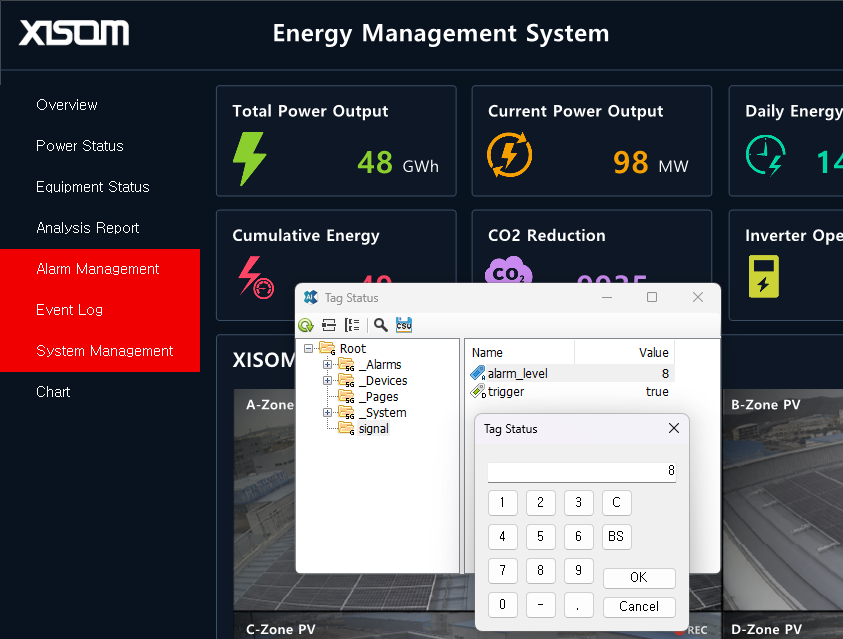The height and width of the screenshot is (639, 843).
Task: Click the keypad value input field
Action: click(582, 471)
